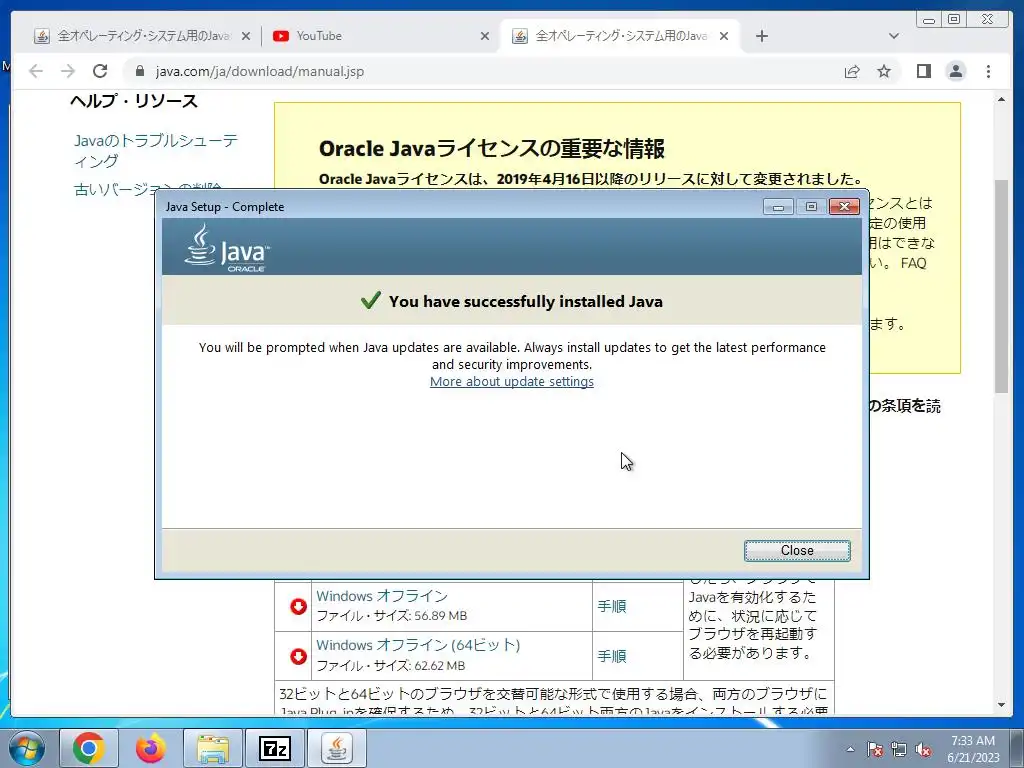Click red download icon for Windows オフライン (64ビット)
Screen dimensions: 1024x768
click(298, 656)
